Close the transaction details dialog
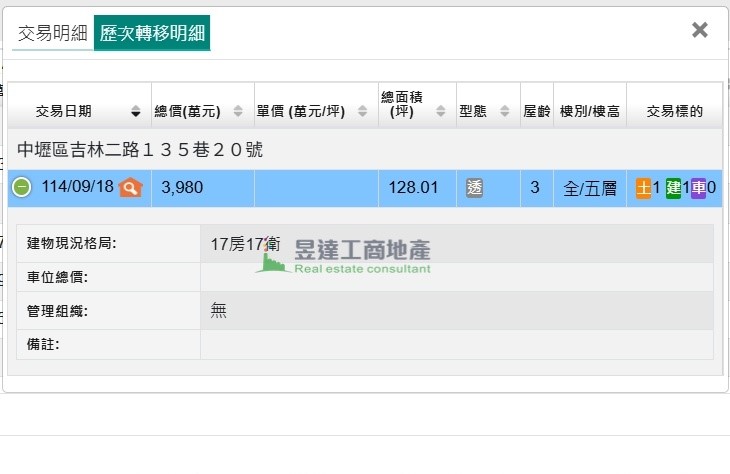Viewport: 730px width, 474px height. pos(699,30)
